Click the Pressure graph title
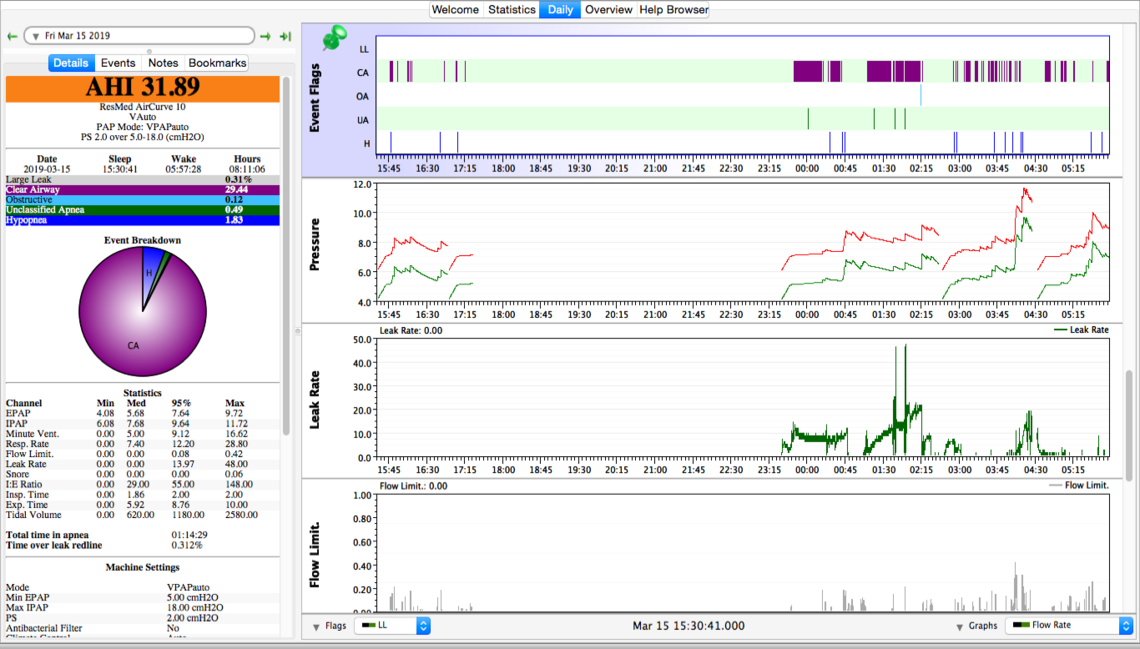Screen dimensions: 1140x649 pyautogui.click(x=315, y=244)
